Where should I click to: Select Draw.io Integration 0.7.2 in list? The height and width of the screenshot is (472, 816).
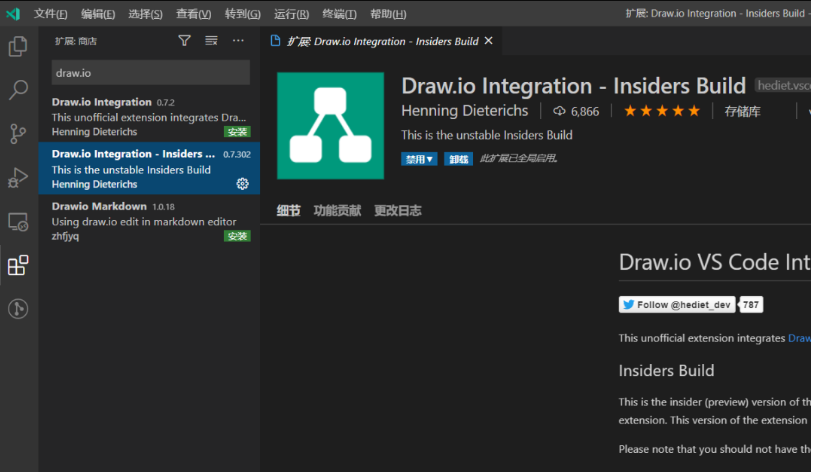[149, 117]
